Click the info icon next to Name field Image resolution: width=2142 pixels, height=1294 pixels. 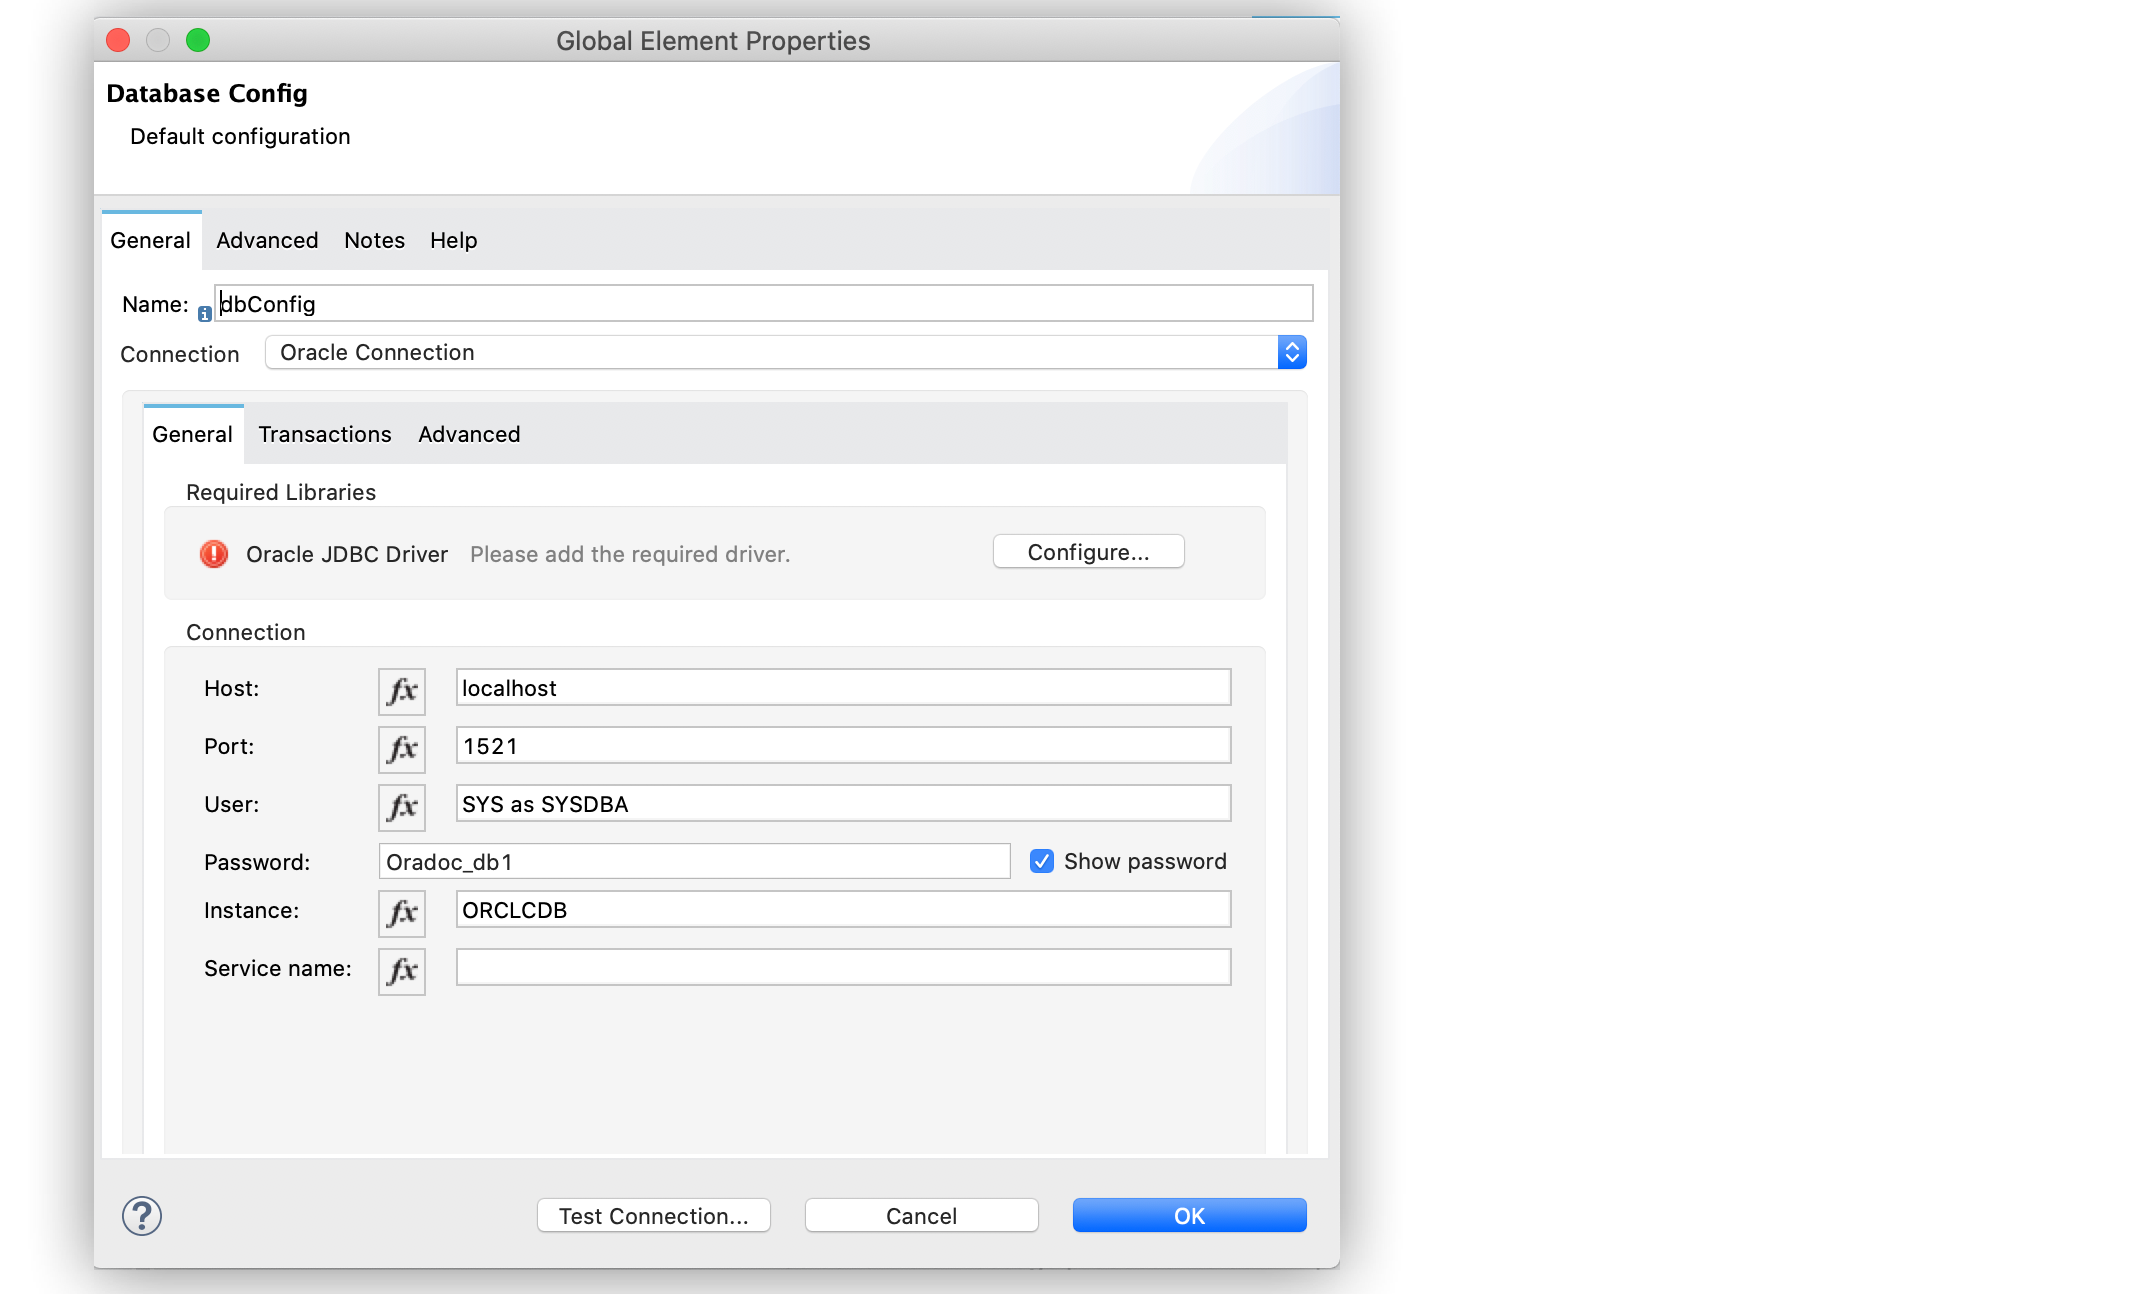click(x=204, y=313)
